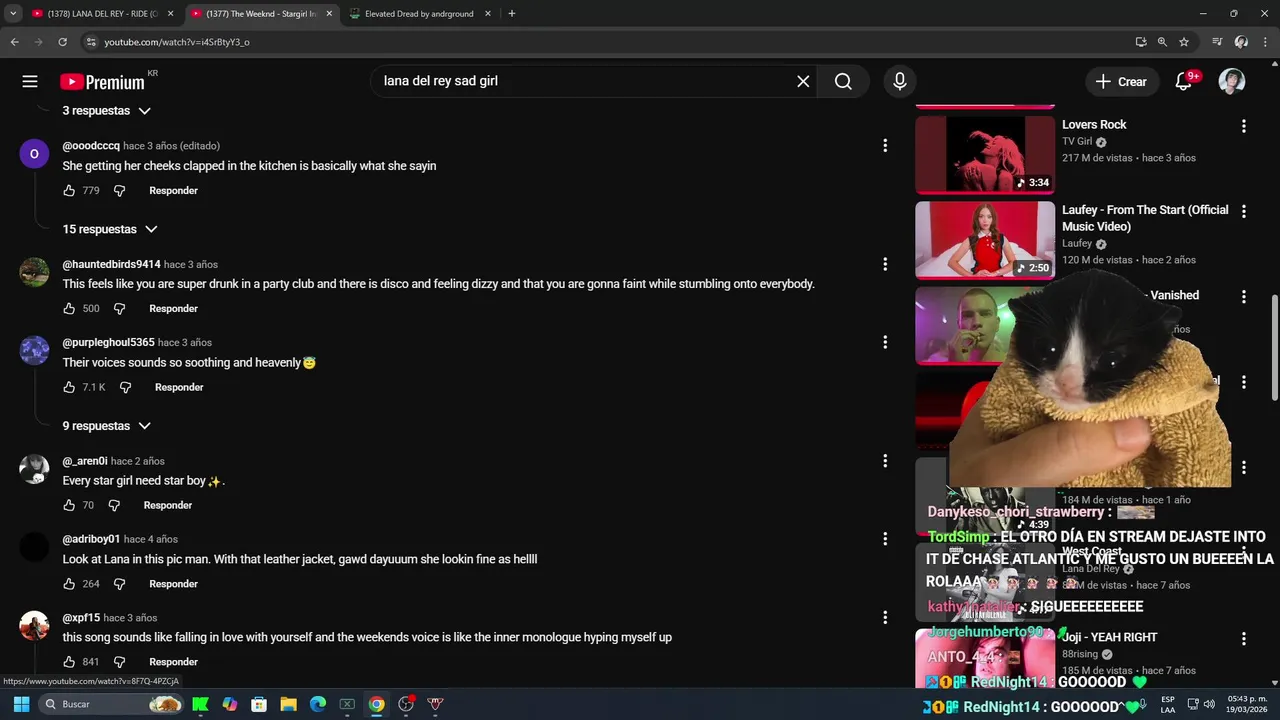
Task: Dislike the comment by @hauntedbirds9414
Action: (x=119, y=309)
